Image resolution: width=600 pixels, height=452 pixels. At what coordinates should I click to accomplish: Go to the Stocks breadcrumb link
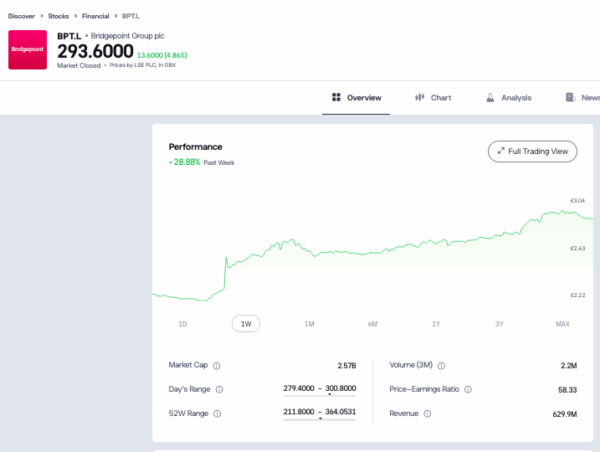click(x=59, y=16)
